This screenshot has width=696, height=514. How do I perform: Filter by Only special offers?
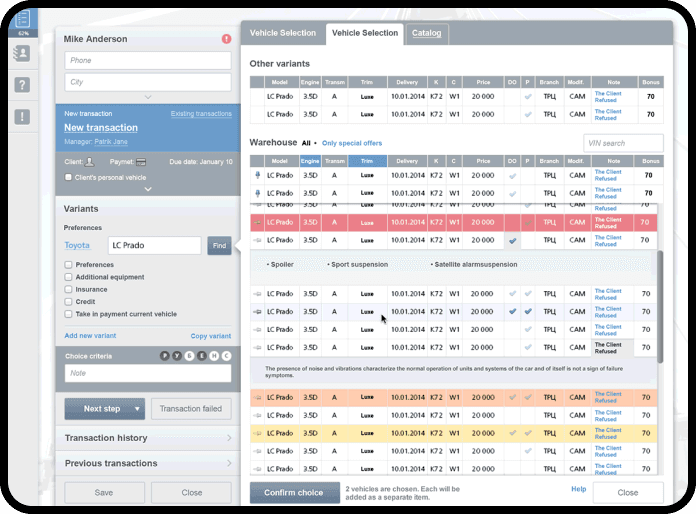click(352, 143)
